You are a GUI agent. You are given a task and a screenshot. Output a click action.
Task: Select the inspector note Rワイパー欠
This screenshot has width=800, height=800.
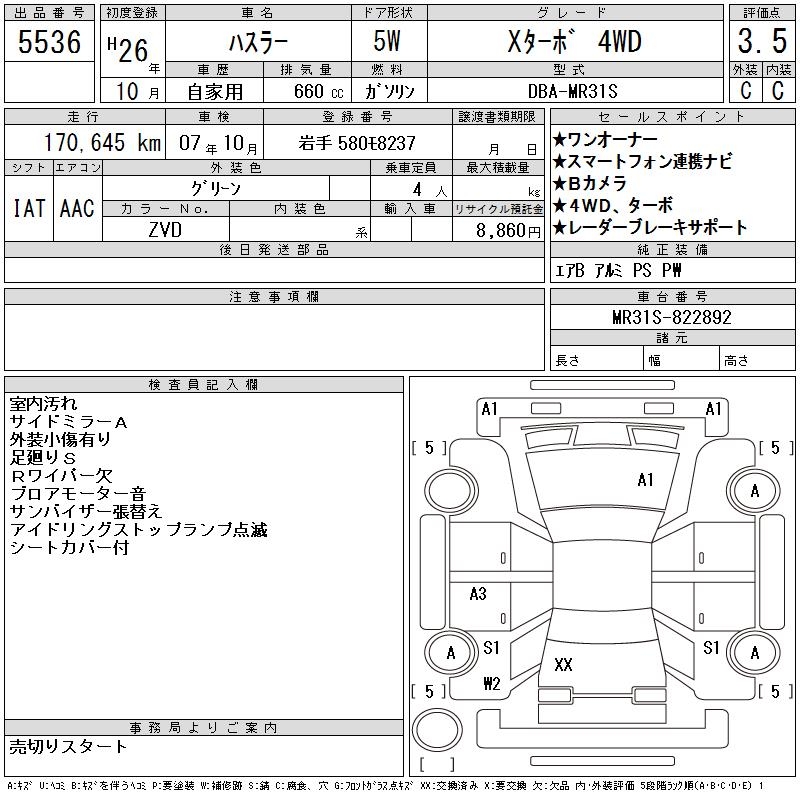pos(61,476)
